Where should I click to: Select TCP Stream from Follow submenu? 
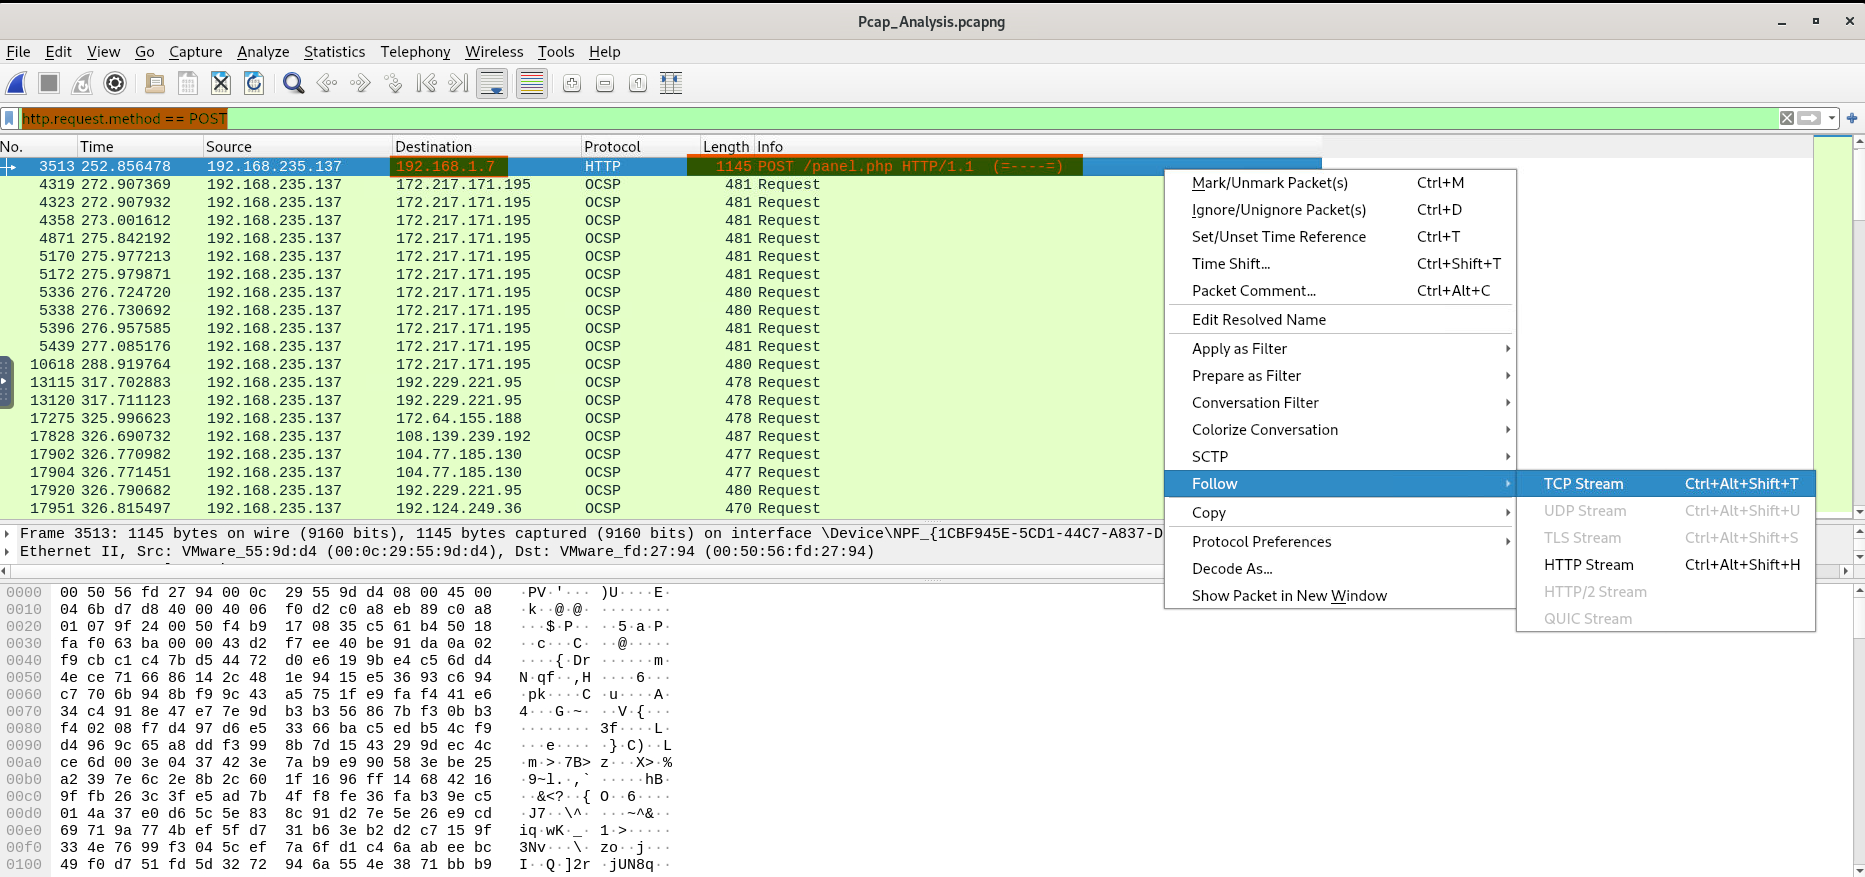tap(1583, 484)
